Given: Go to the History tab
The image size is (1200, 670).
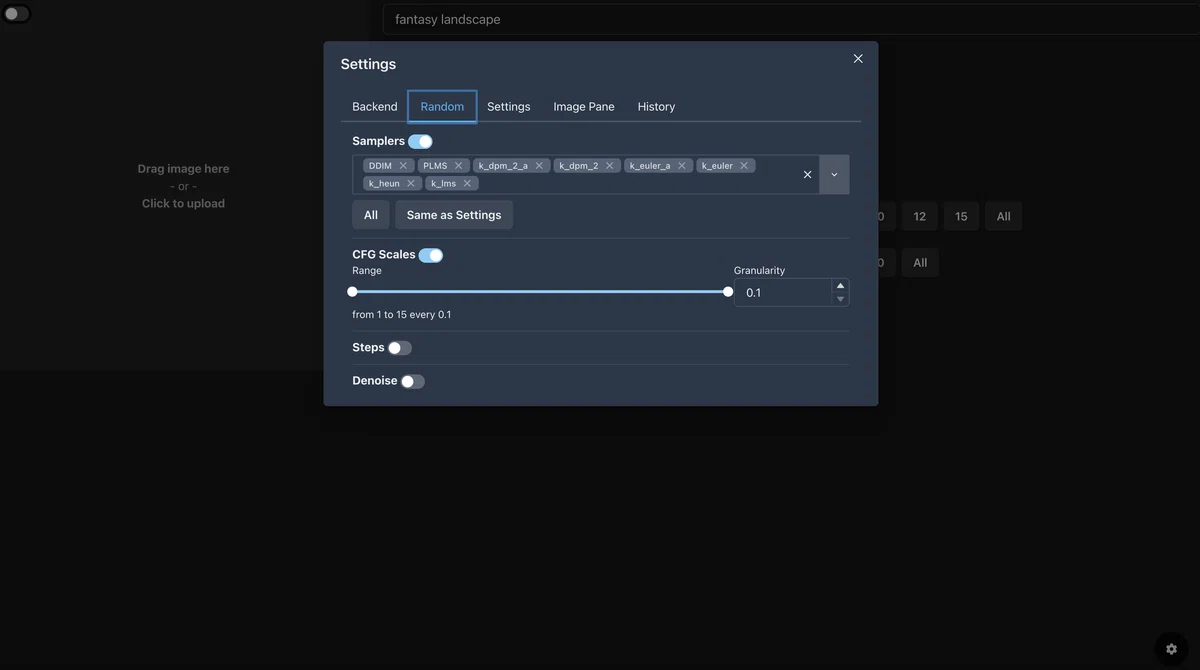Looking at the screenshot, I should pyautogui.click(x=656, y=107).
